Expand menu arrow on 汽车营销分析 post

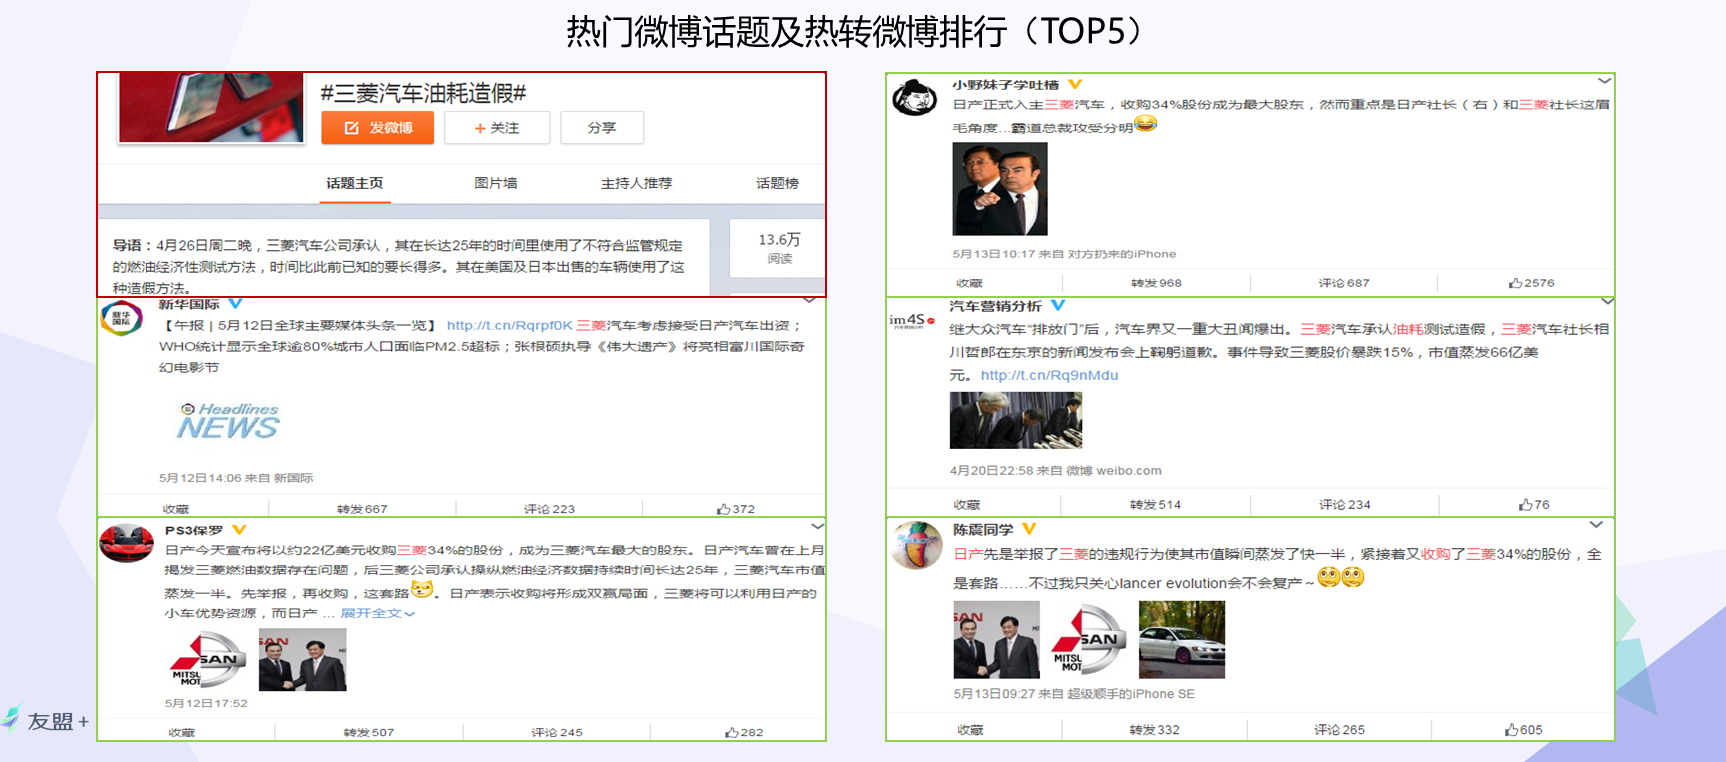click(1607, 301)
